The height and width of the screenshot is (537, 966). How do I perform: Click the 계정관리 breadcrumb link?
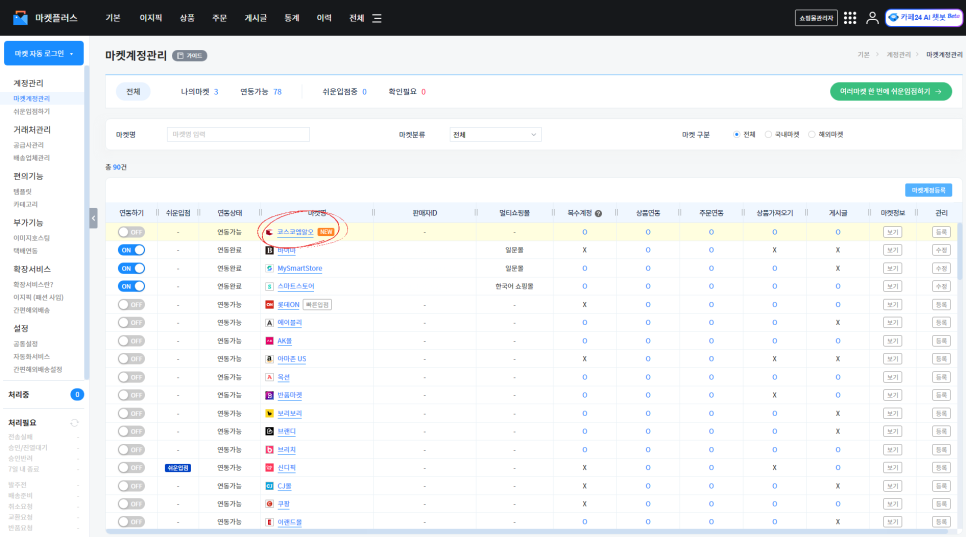pos(898,55)
